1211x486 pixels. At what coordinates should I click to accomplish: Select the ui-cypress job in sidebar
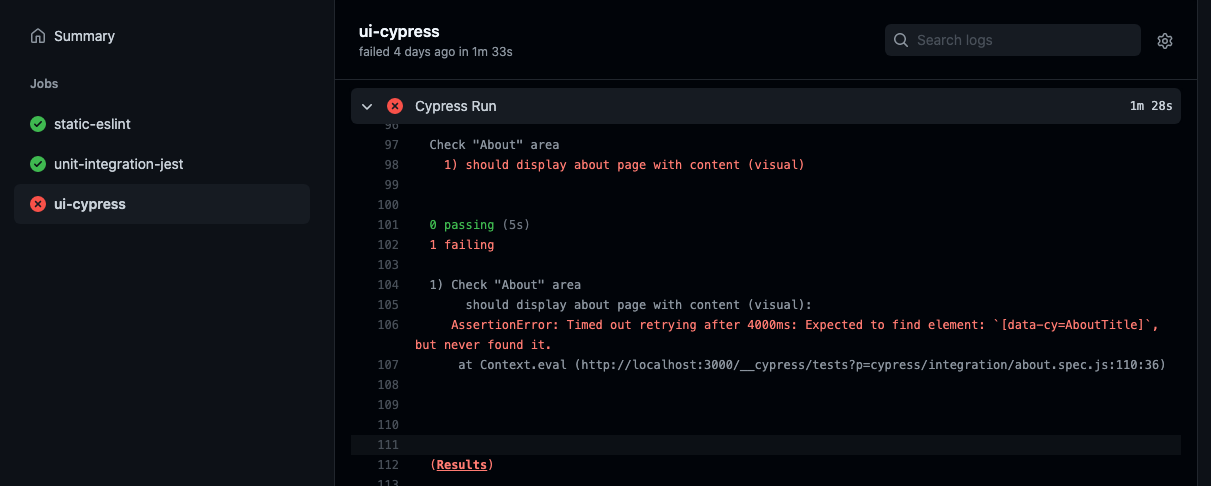click(x=162, y=204)
